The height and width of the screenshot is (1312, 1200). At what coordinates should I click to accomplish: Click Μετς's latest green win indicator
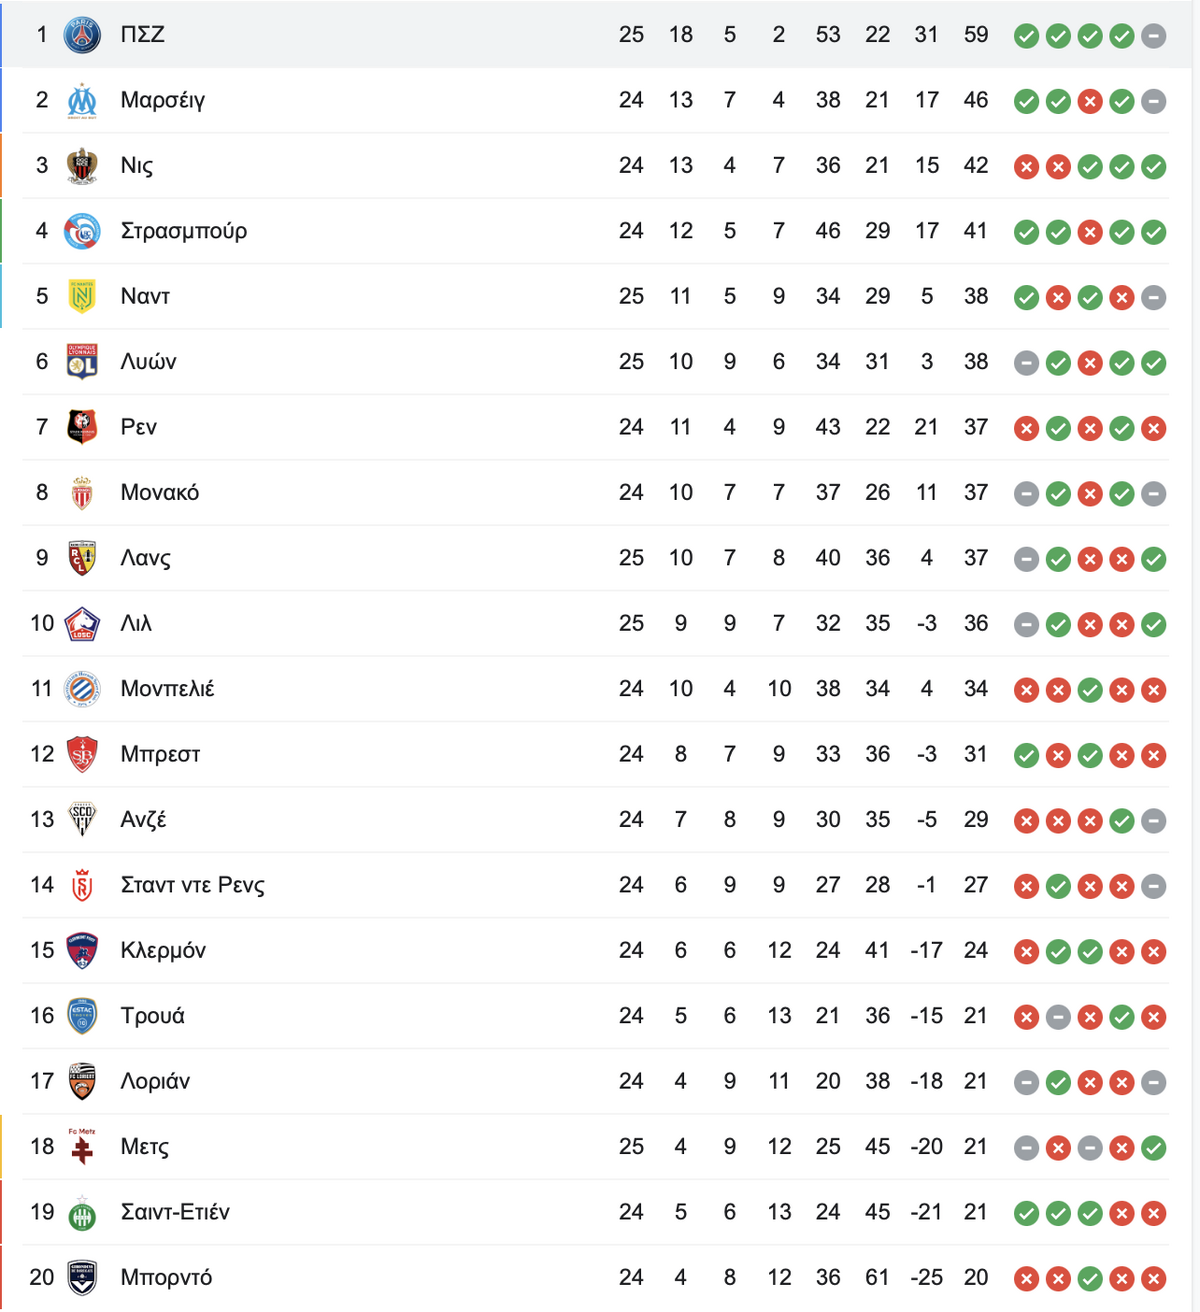[1154, 1148]
